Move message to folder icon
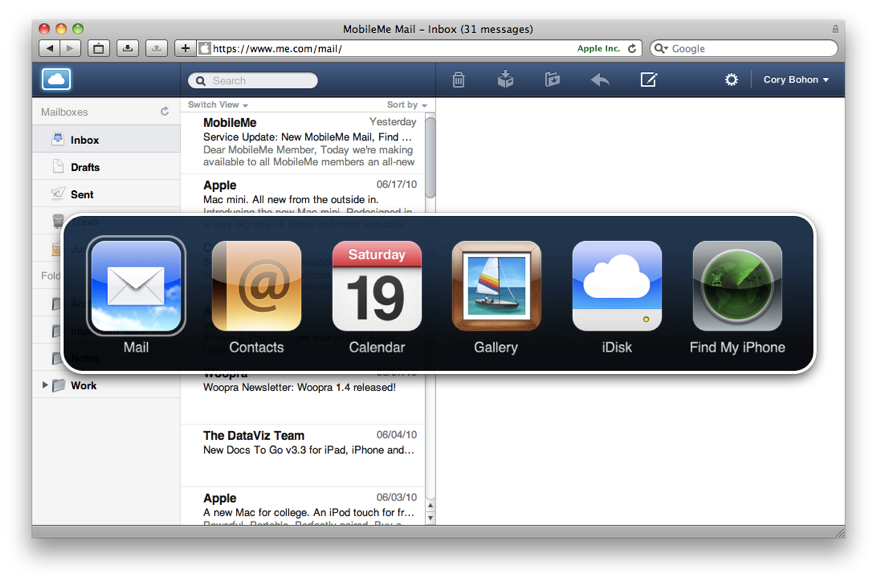 [x=552, y=79]
